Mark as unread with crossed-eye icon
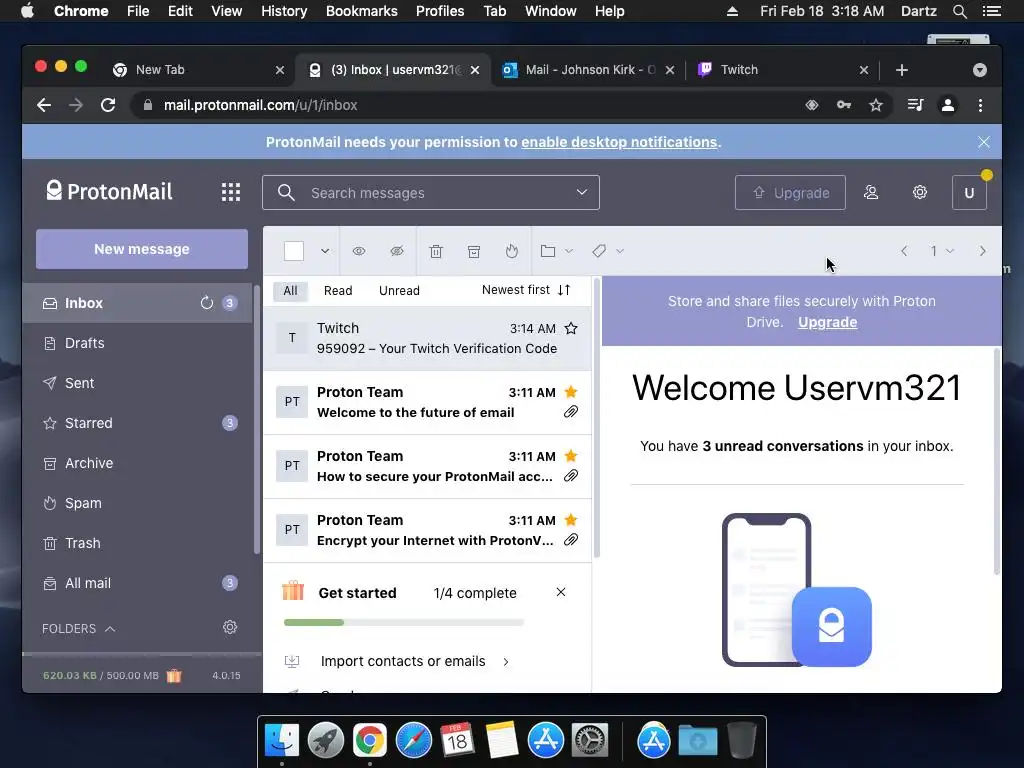 pos(396,251)
